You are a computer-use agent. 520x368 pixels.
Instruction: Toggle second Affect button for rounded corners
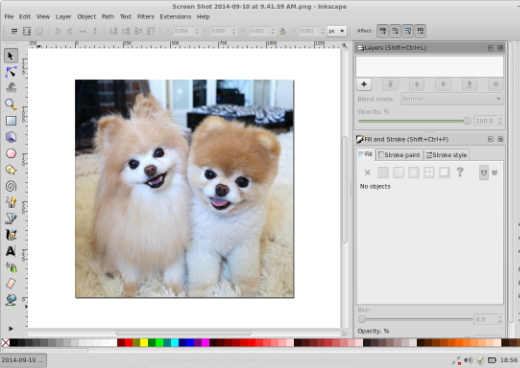(x=395, y=31)
